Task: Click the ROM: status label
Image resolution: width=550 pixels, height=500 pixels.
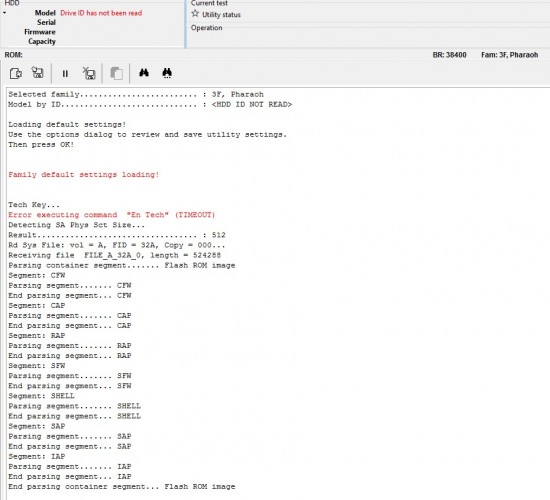Action: 13,55
